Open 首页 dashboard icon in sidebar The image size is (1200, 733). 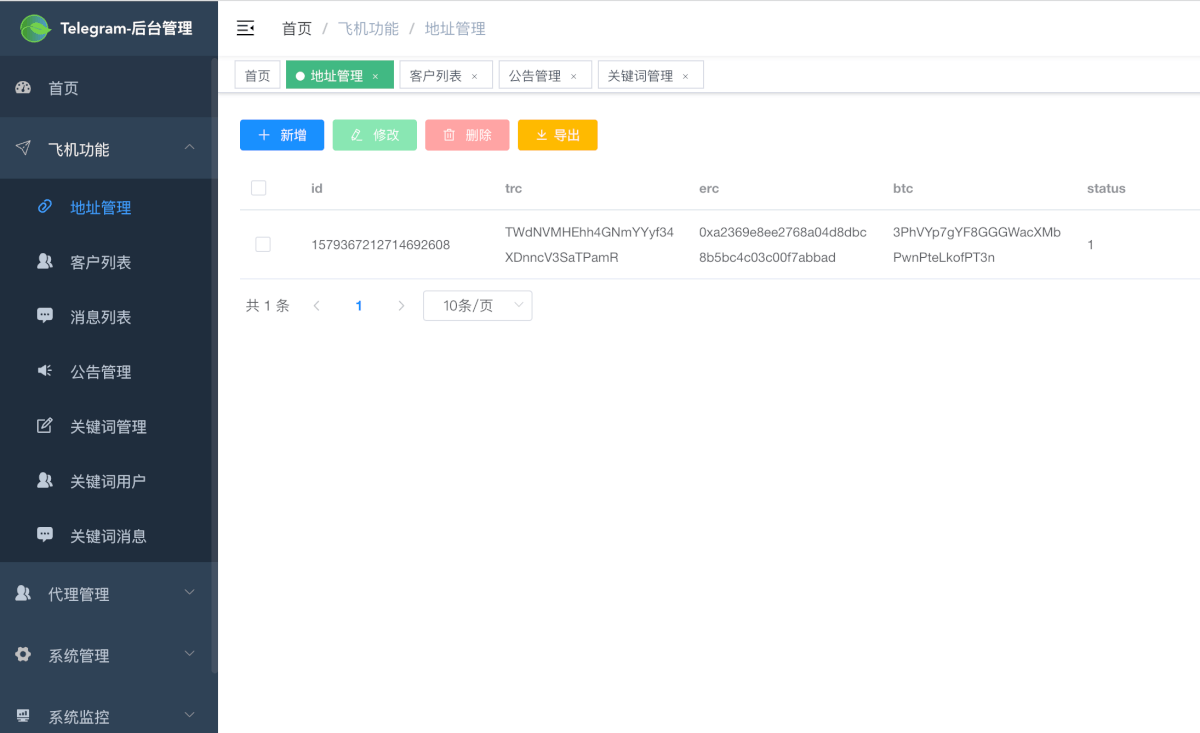point(23,88)
